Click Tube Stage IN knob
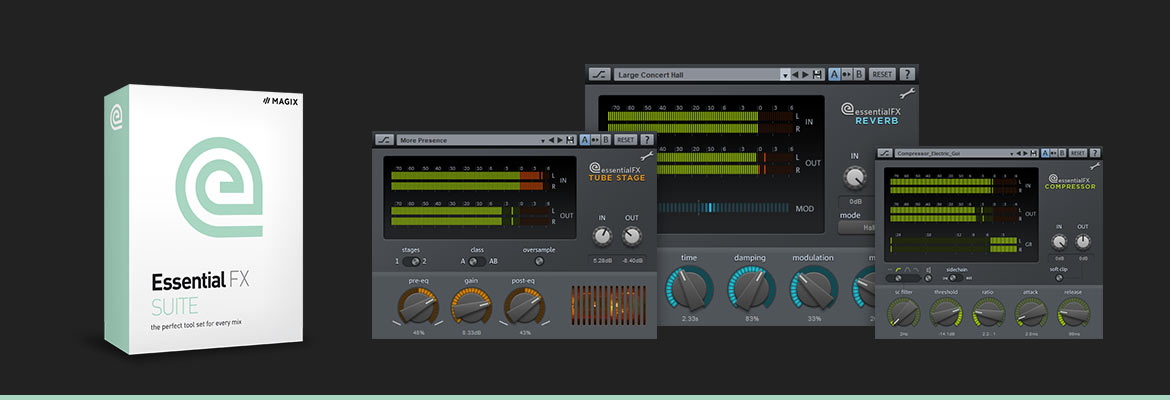This screenshot has height=400, width=1170. click(602, 237)
